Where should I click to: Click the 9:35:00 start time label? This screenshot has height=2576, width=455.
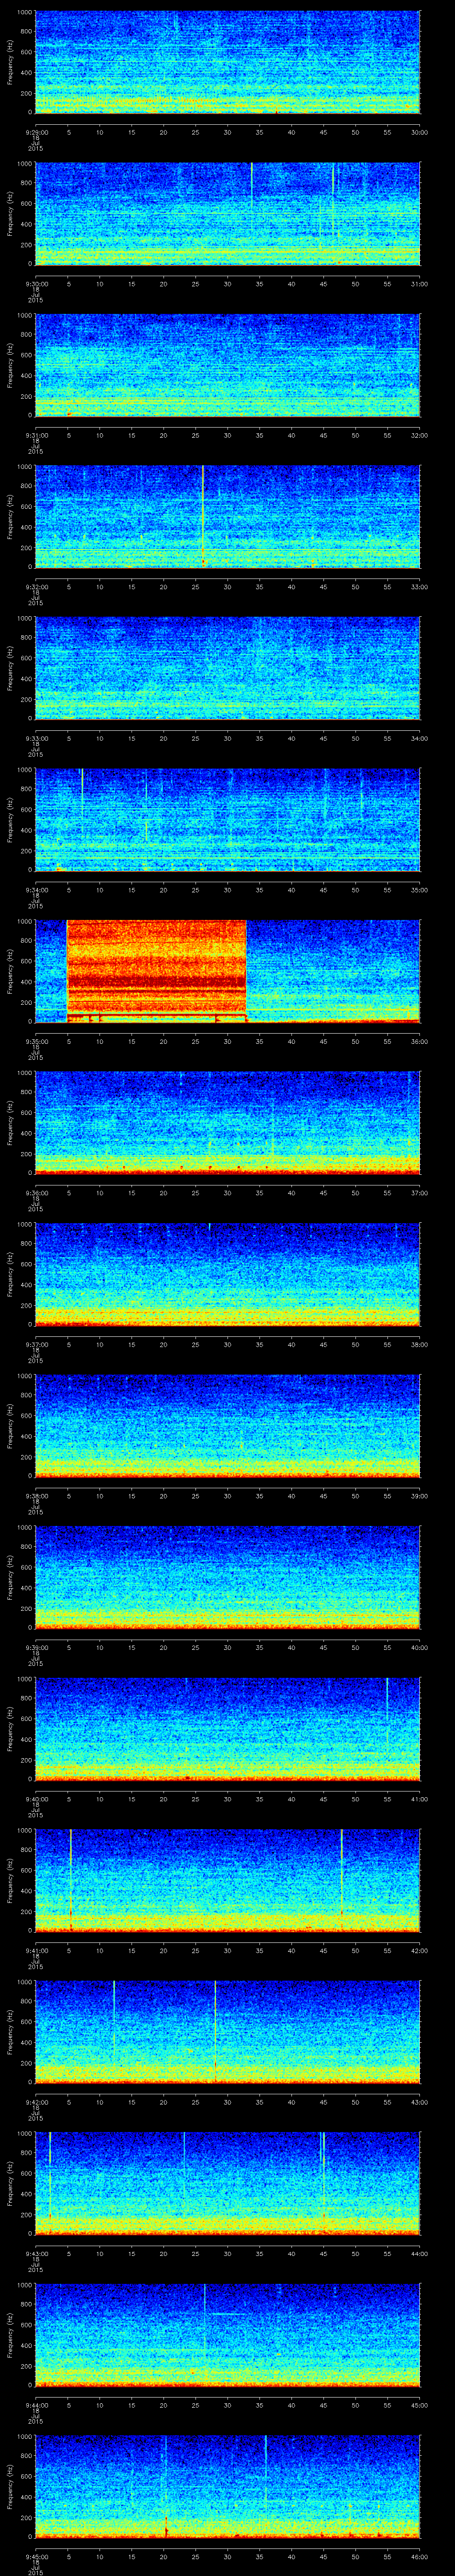click(x=36, y=1041)
